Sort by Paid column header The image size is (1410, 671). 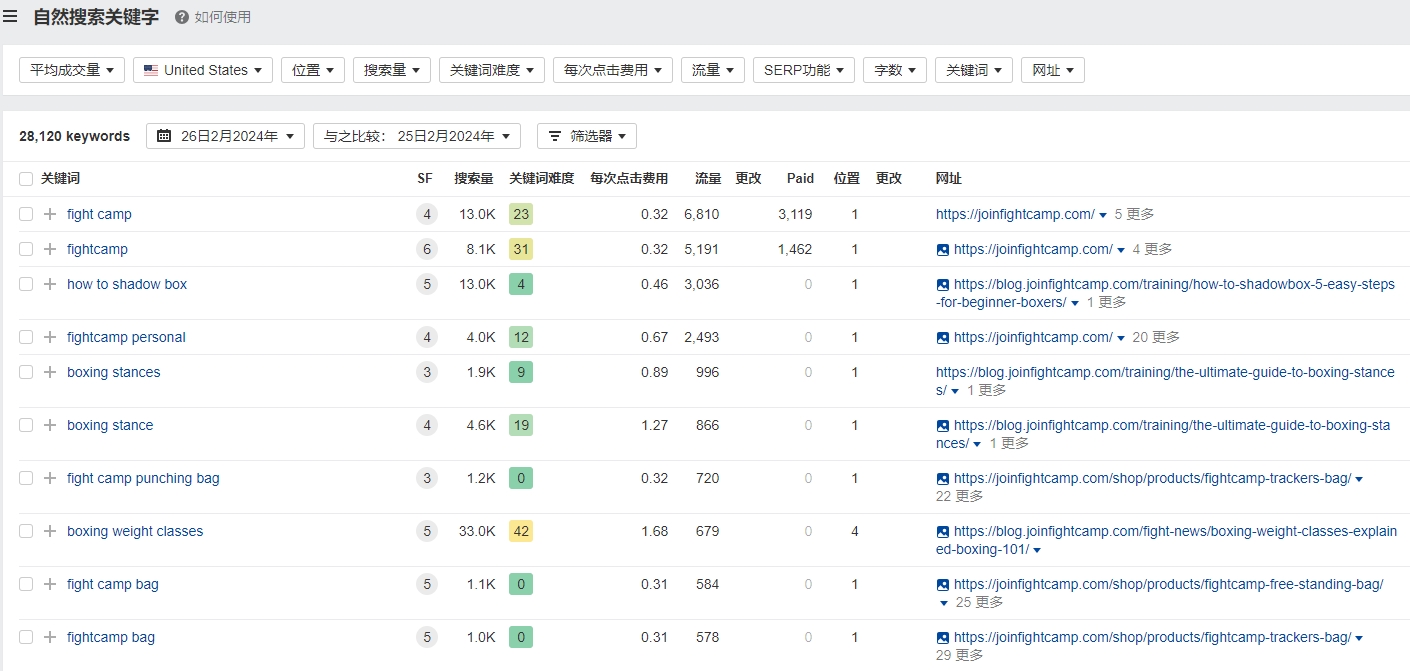point(800,179)
